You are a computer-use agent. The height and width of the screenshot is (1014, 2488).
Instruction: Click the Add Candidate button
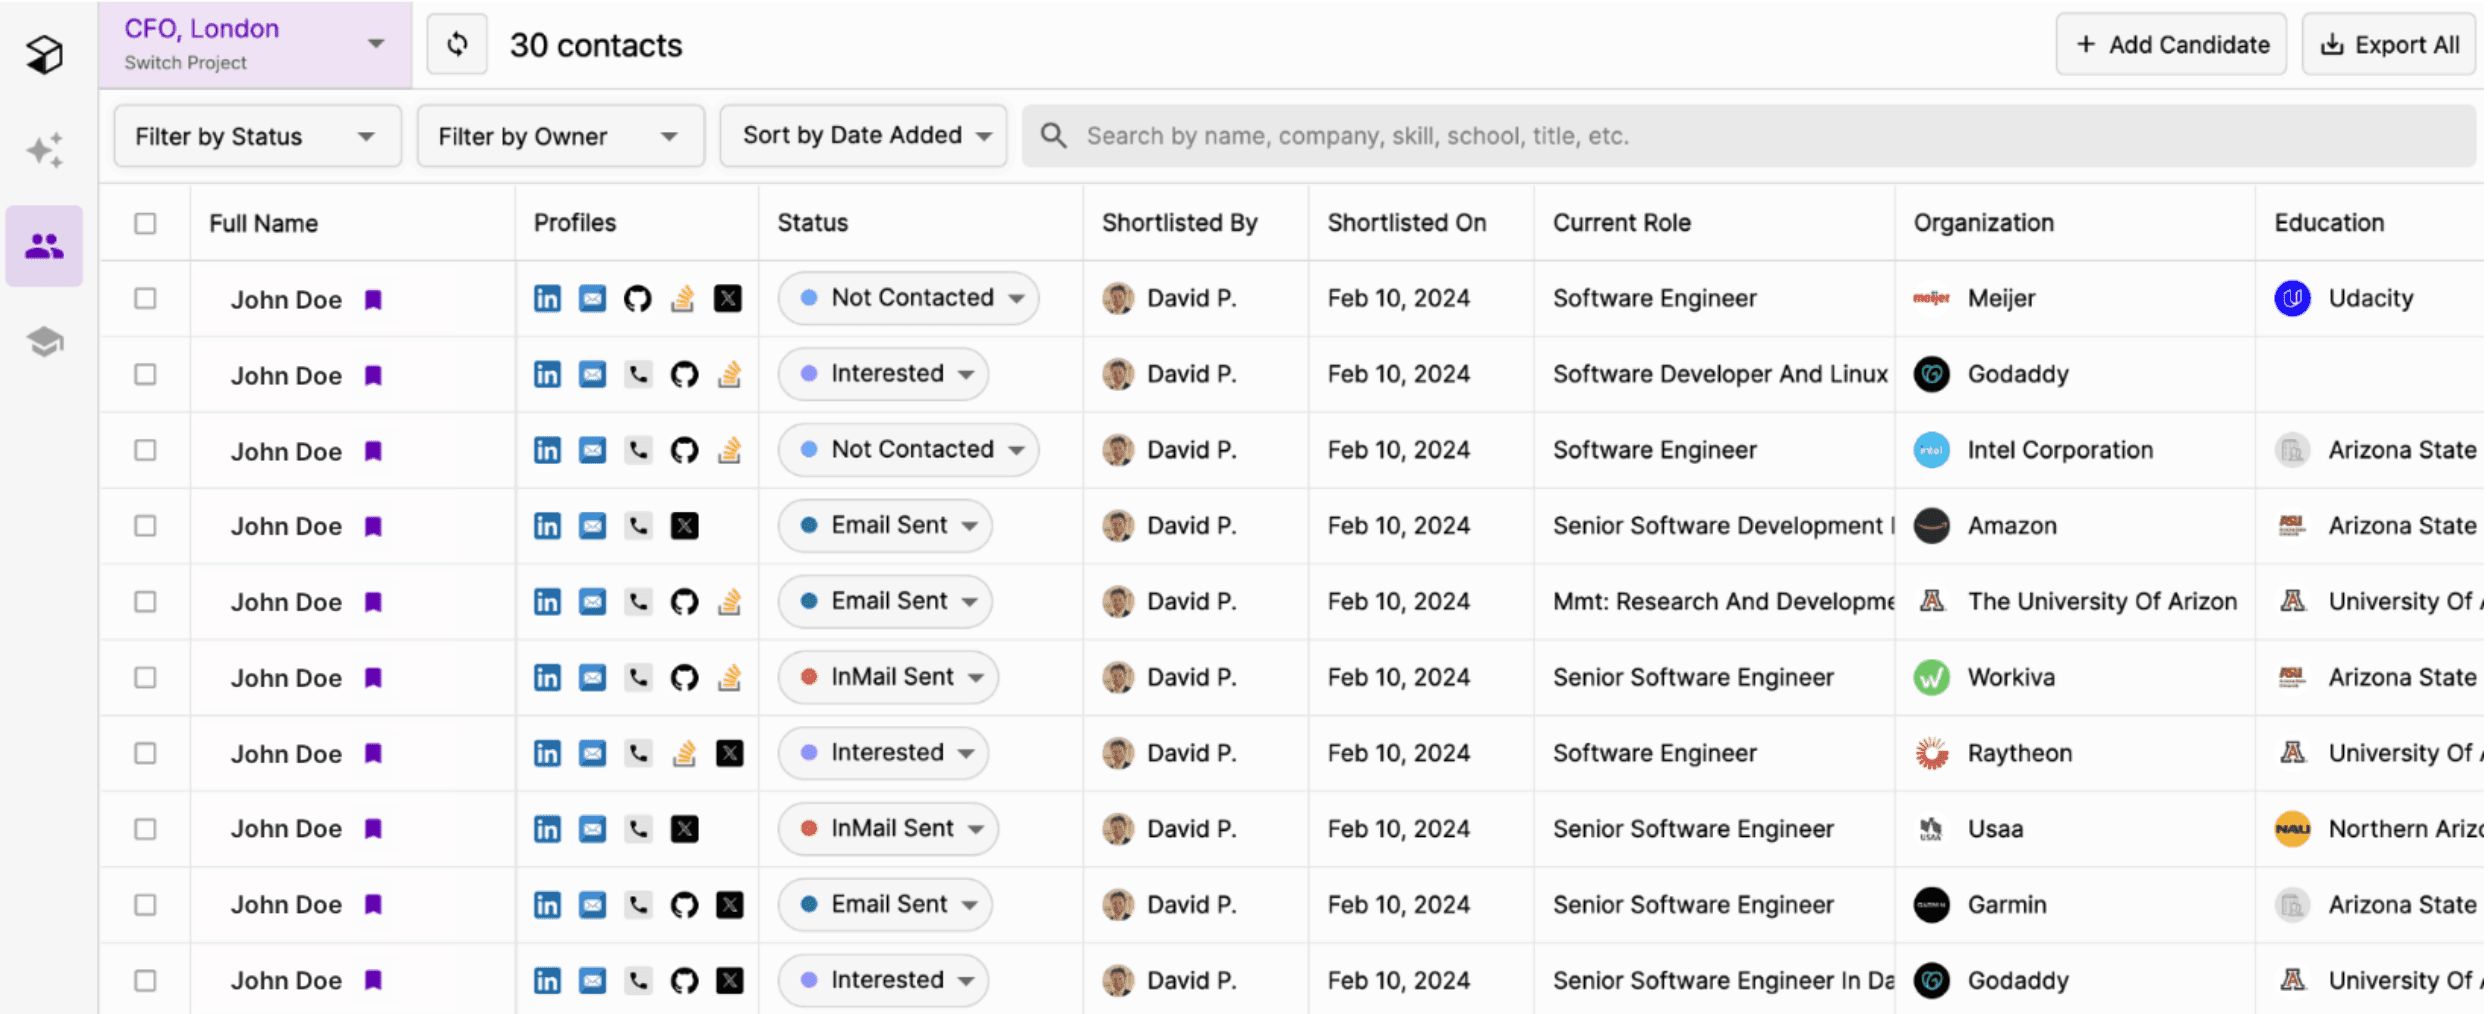(x=2171, y=45)
